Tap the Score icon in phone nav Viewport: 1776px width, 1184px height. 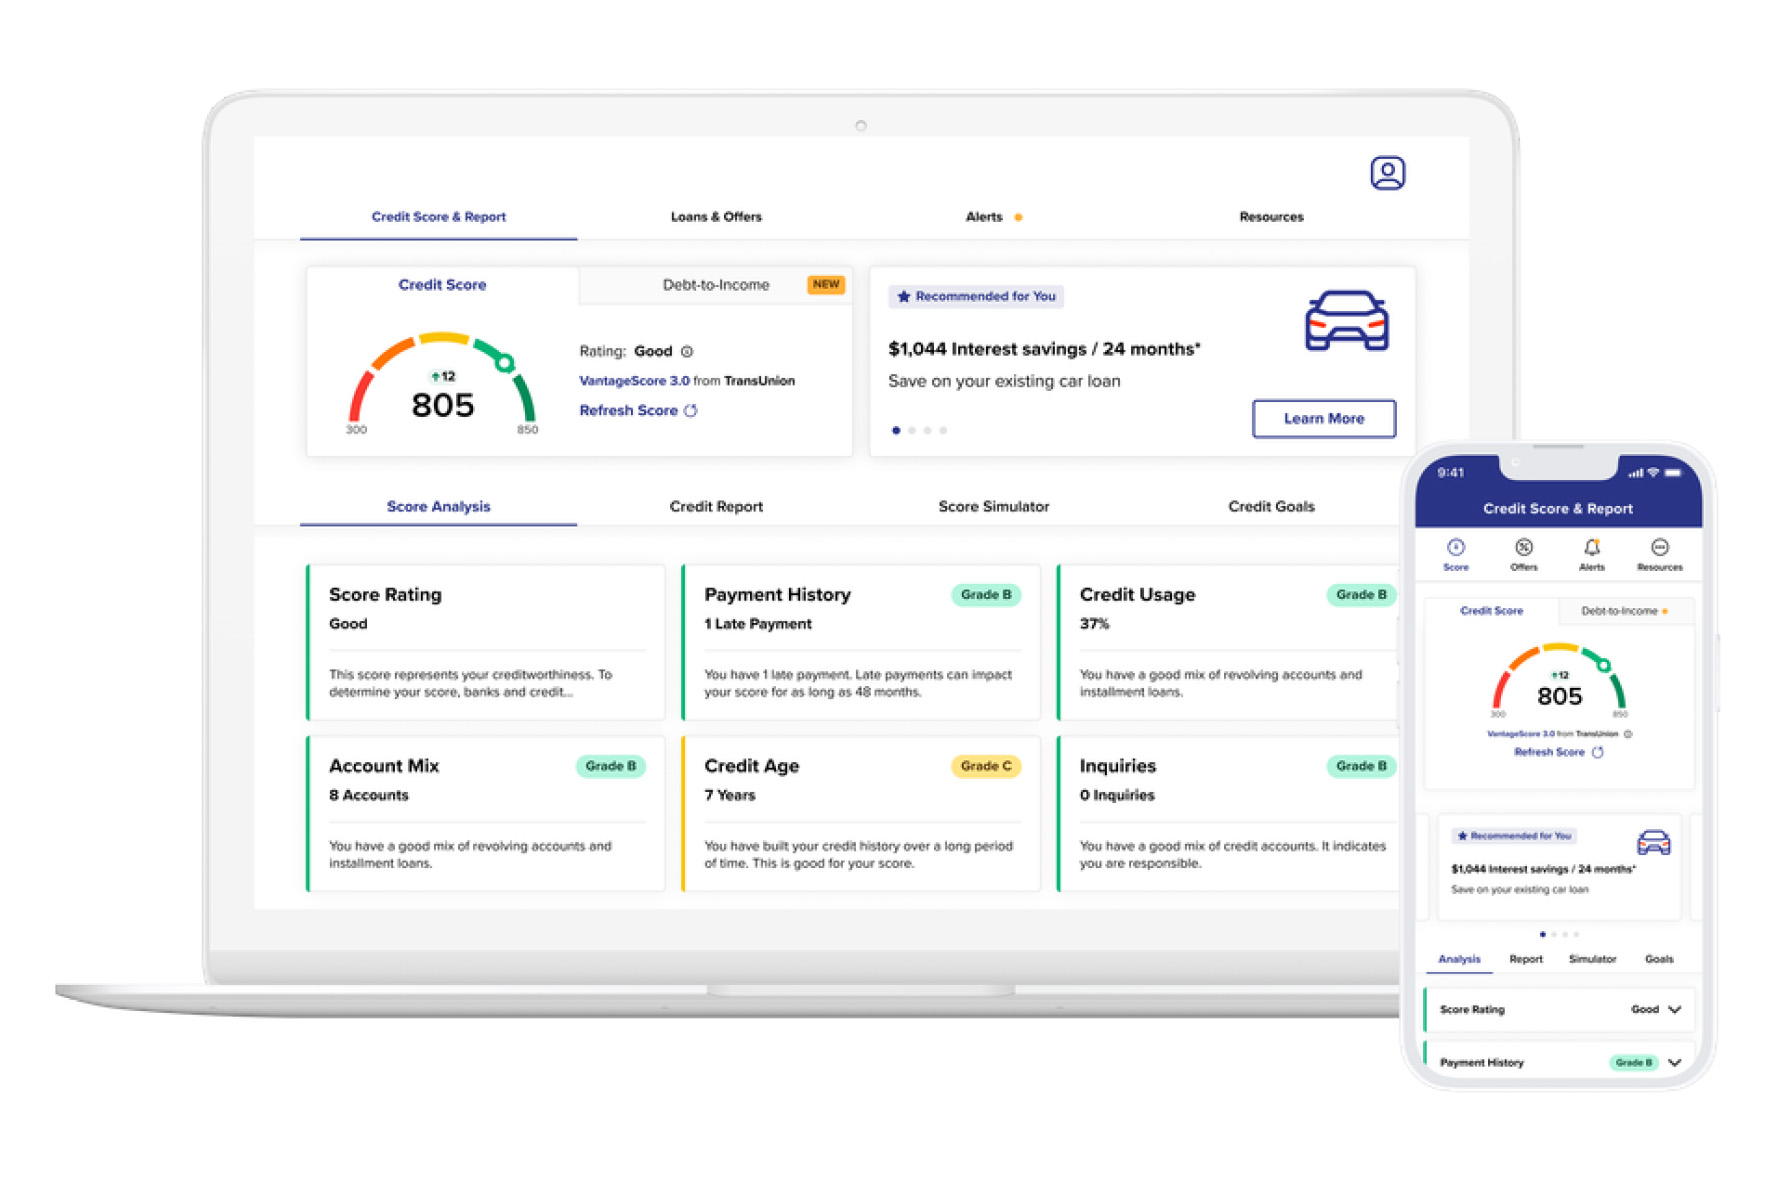(1456, 547)
